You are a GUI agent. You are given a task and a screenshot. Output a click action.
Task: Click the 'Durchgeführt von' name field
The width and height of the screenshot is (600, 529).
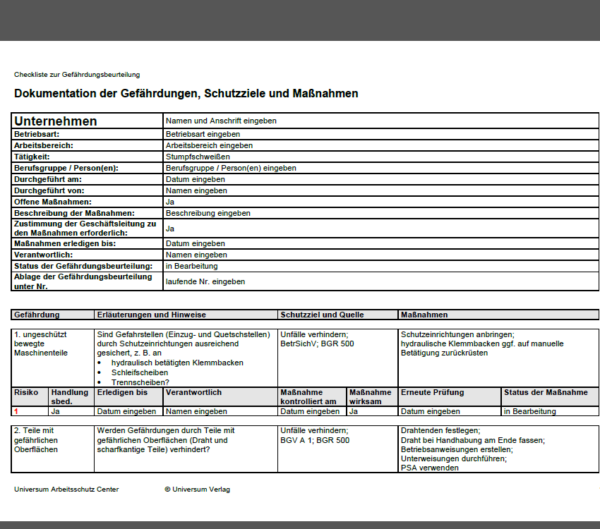click(381, 191)
